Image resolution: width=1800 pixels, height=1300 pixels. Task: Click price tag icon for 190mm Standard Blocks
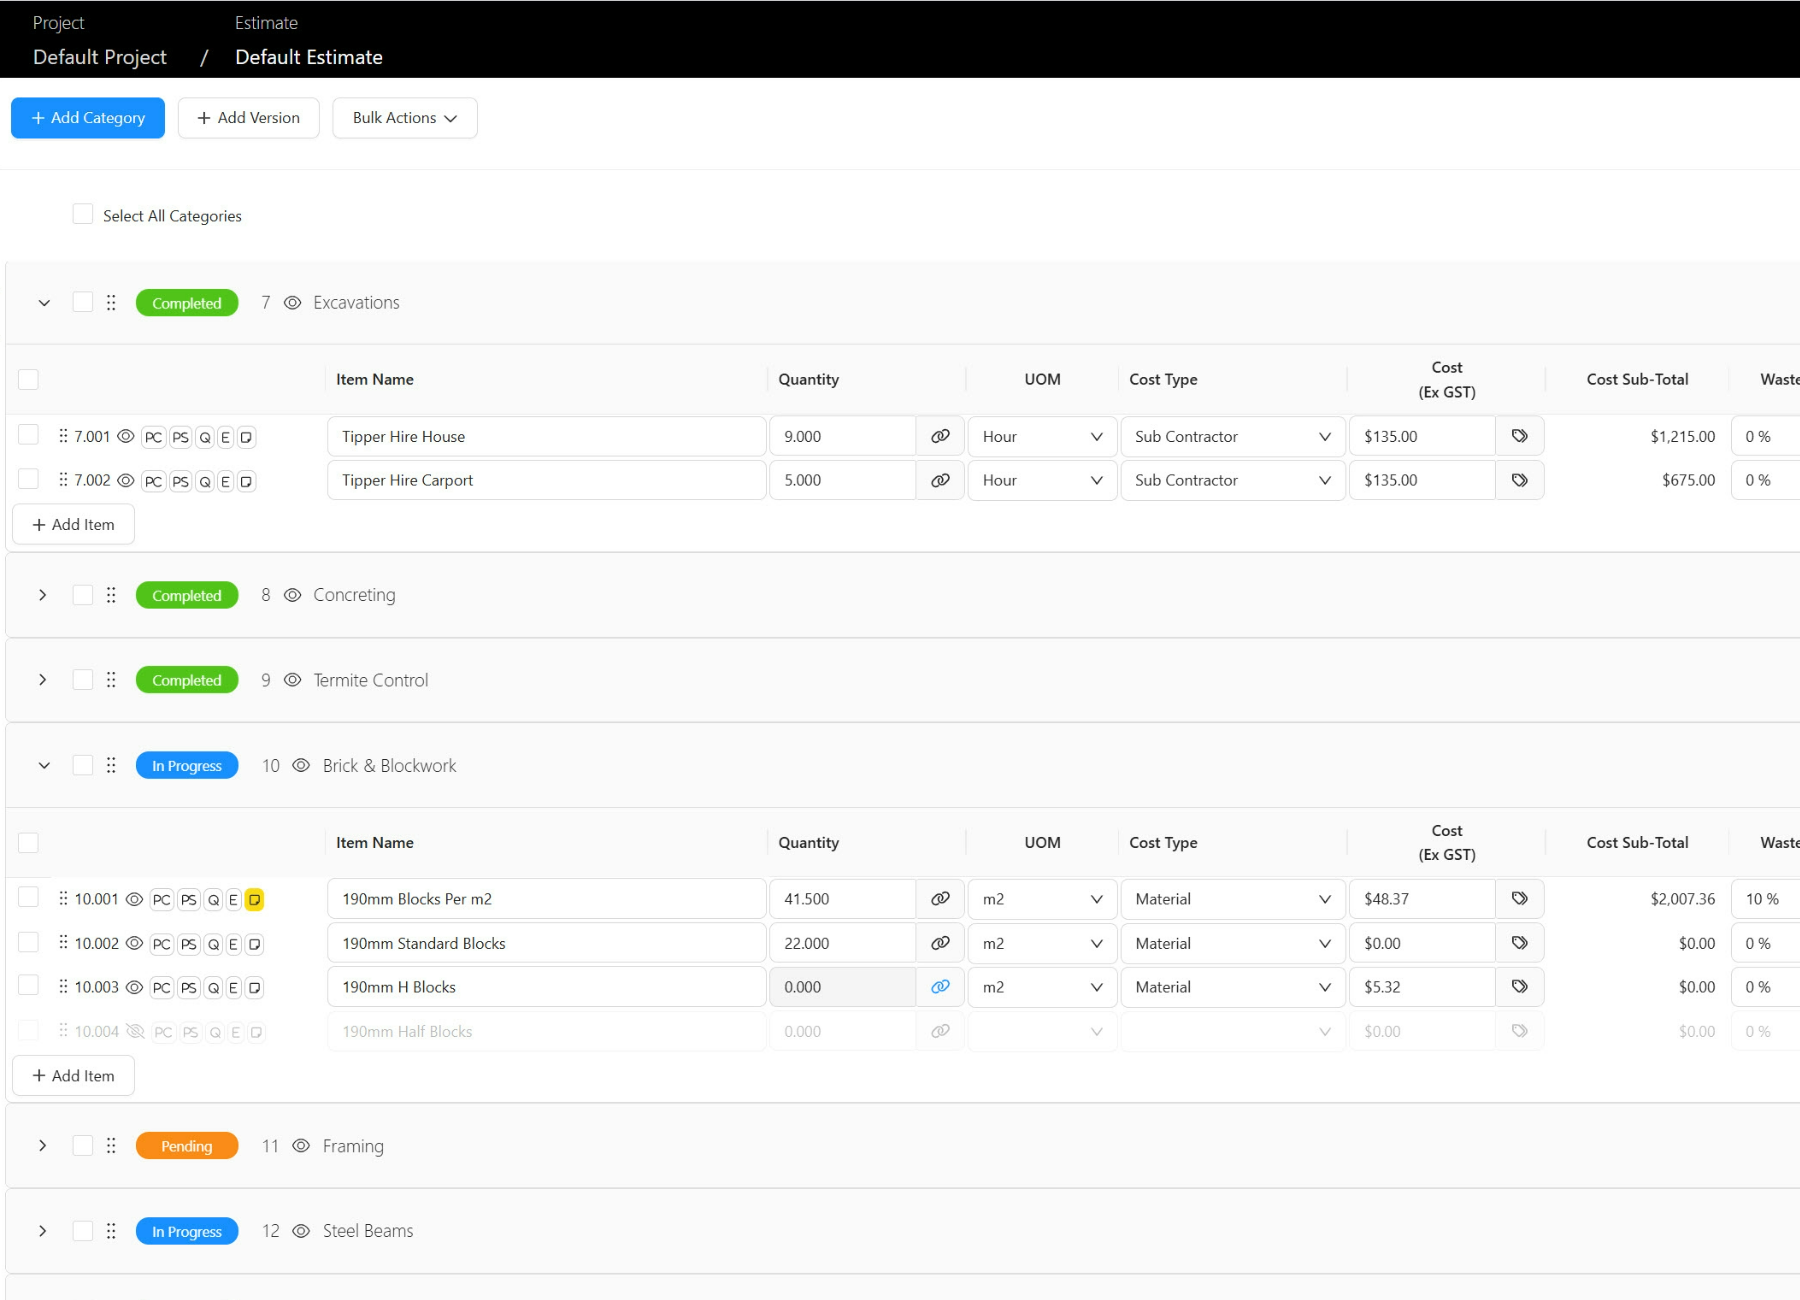1519,943
